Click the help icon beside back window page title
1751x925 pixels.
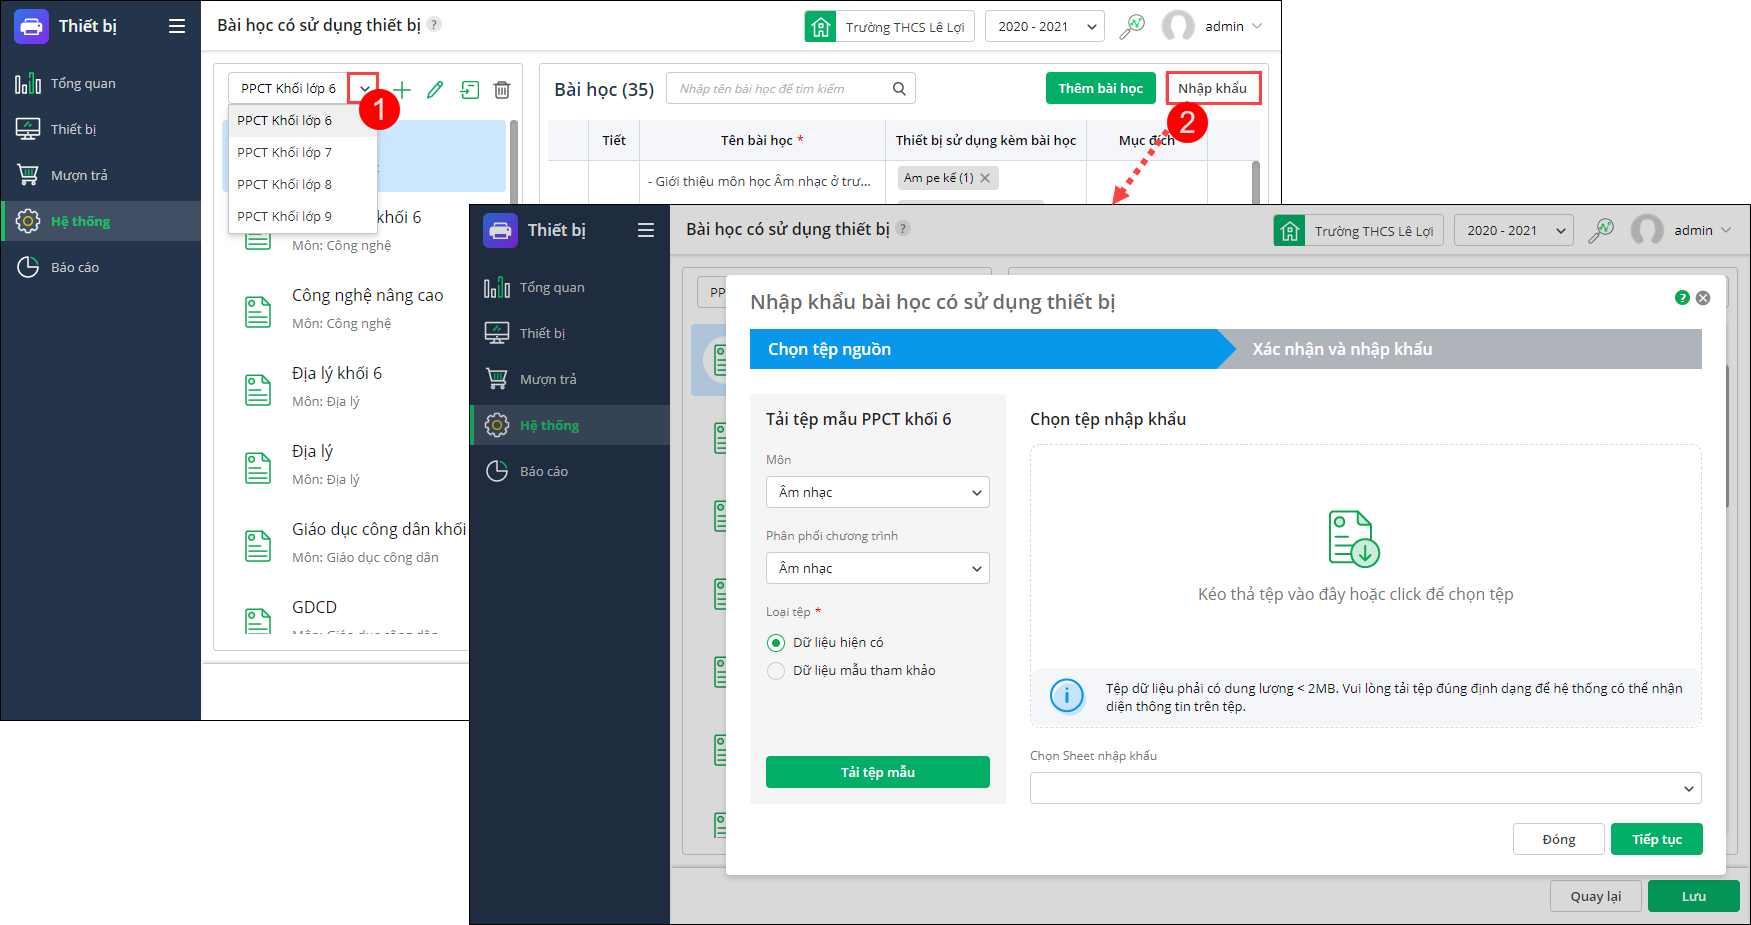[434, 24]
